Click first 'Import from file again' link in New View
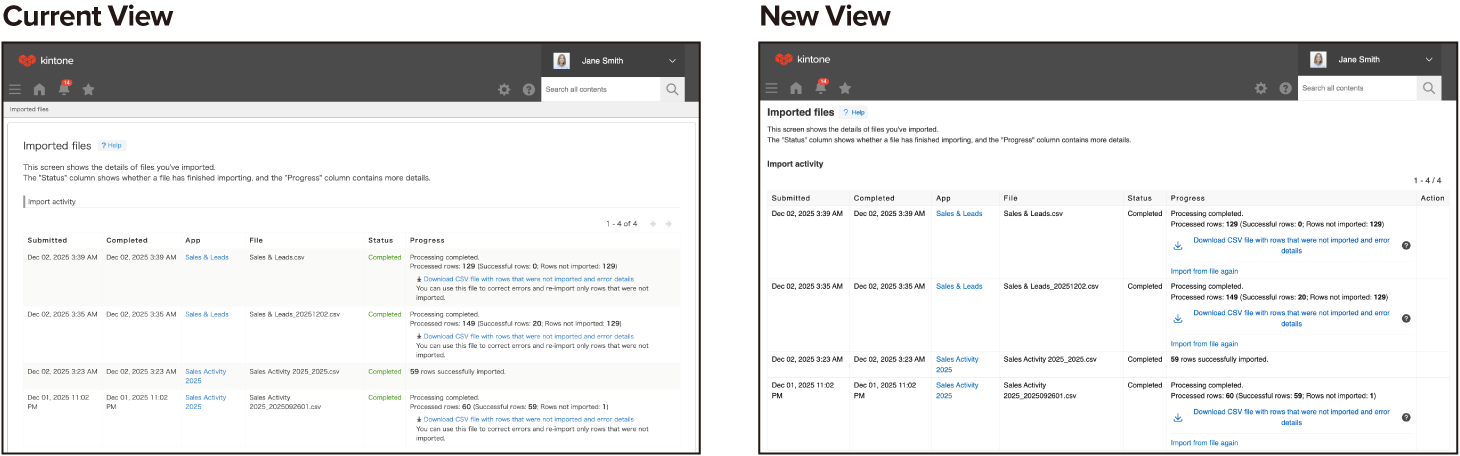The width and height of the screenshot is (1460, 456). pyautogui.click(x=1204, y=271)
